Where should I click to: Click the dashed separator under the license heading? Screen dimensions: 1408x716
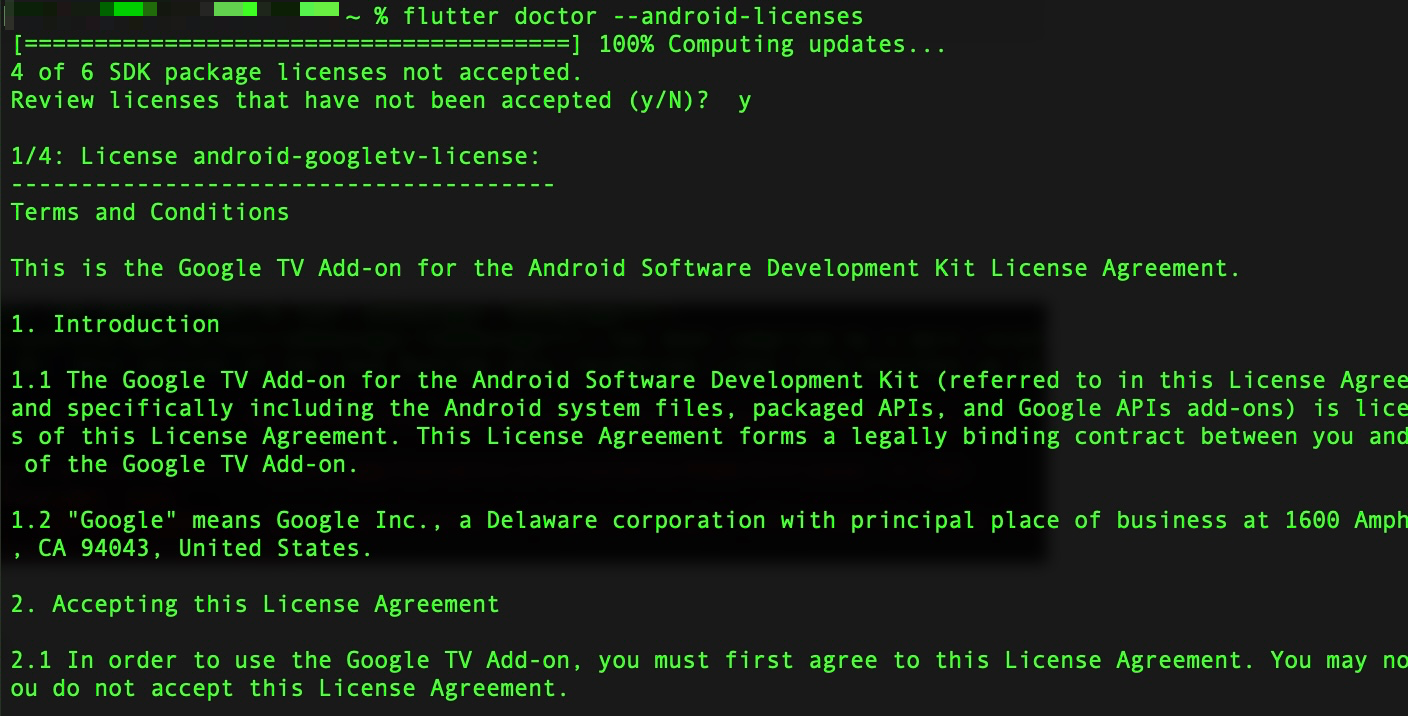point(283,184)
